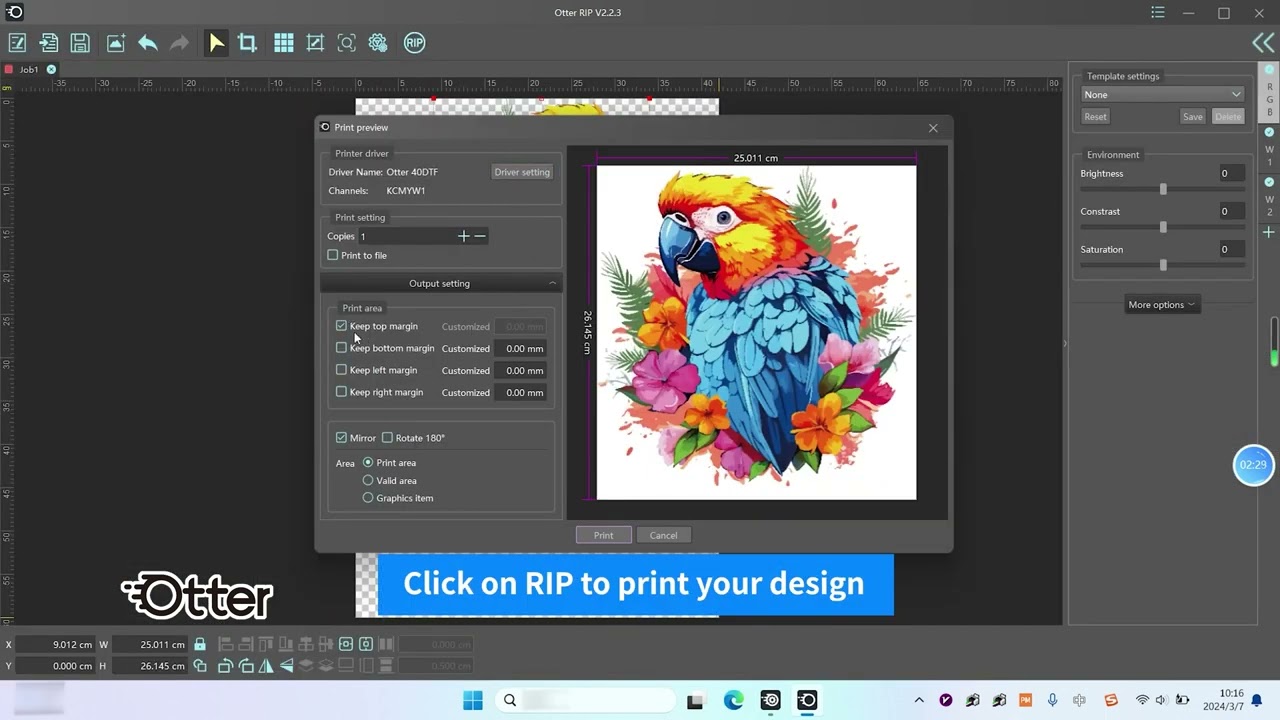1280x720 pixels.
Task: Click the flip horizontal triangle icon
Action: pos(266,666)
